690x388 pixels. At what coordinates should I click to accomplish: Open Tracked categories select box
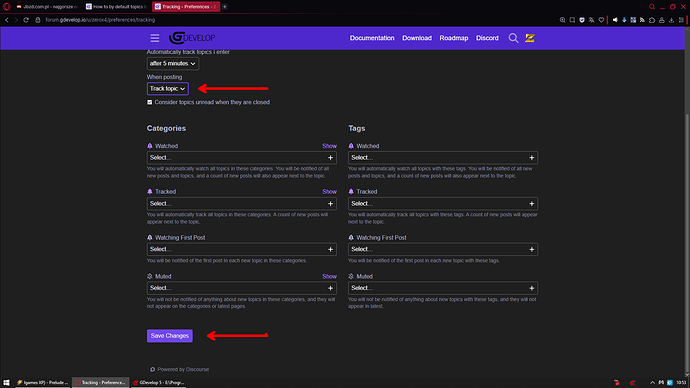[x=242, y=204]
